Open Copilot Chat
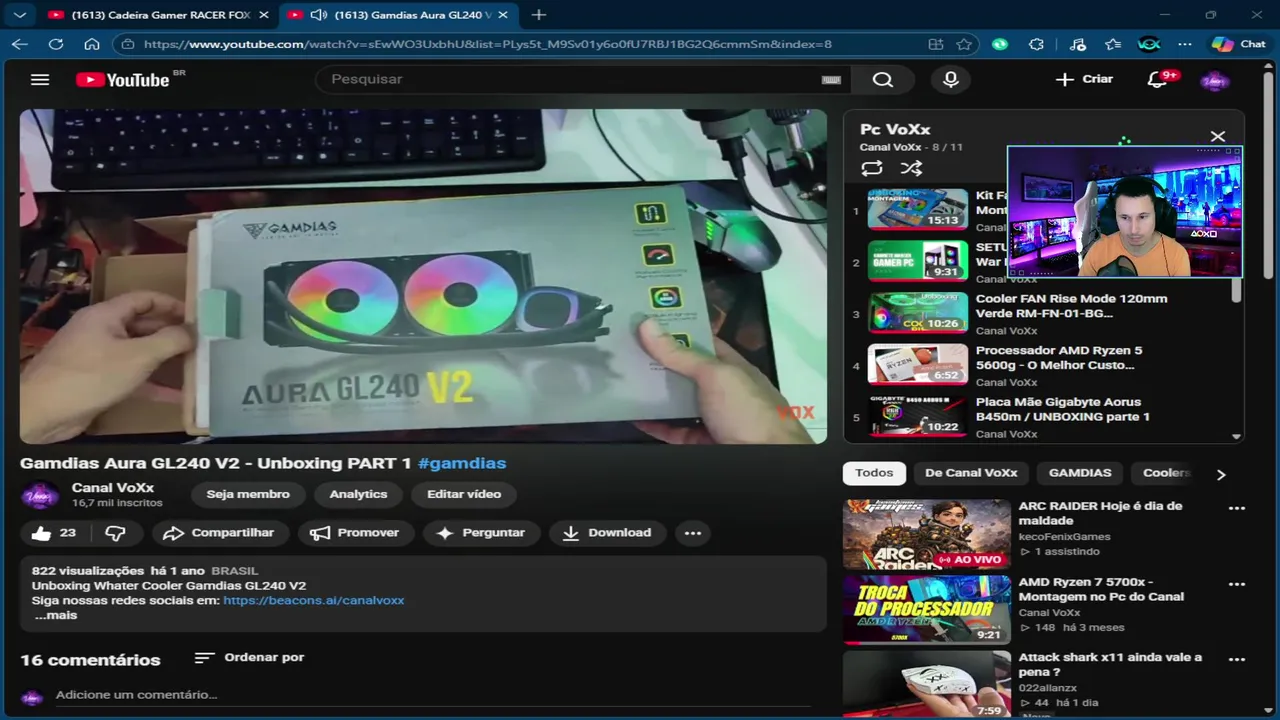This screenshot has width=1280, height=720. [1239, 44]
